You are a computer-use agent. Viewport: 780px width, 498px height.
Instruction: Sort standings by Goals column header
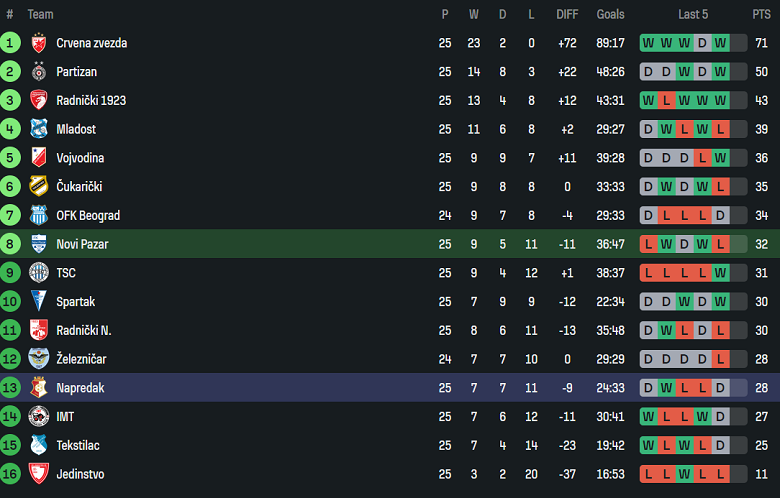(x=610, y=14)
